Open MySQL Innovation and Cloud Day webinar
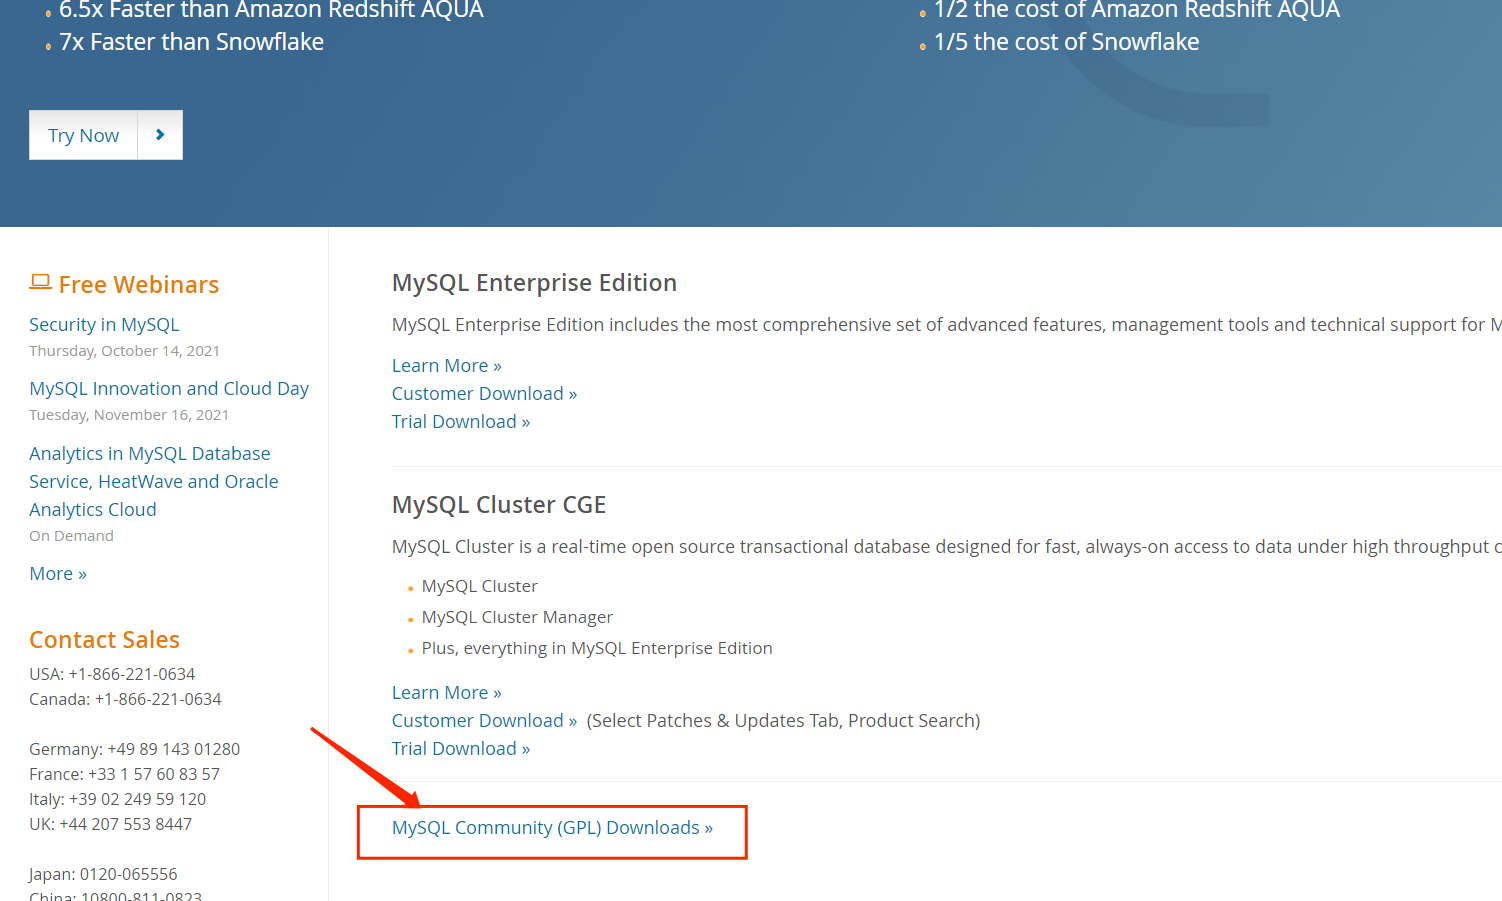Viewport: 1502px width, 901px height. pos(169,389)
